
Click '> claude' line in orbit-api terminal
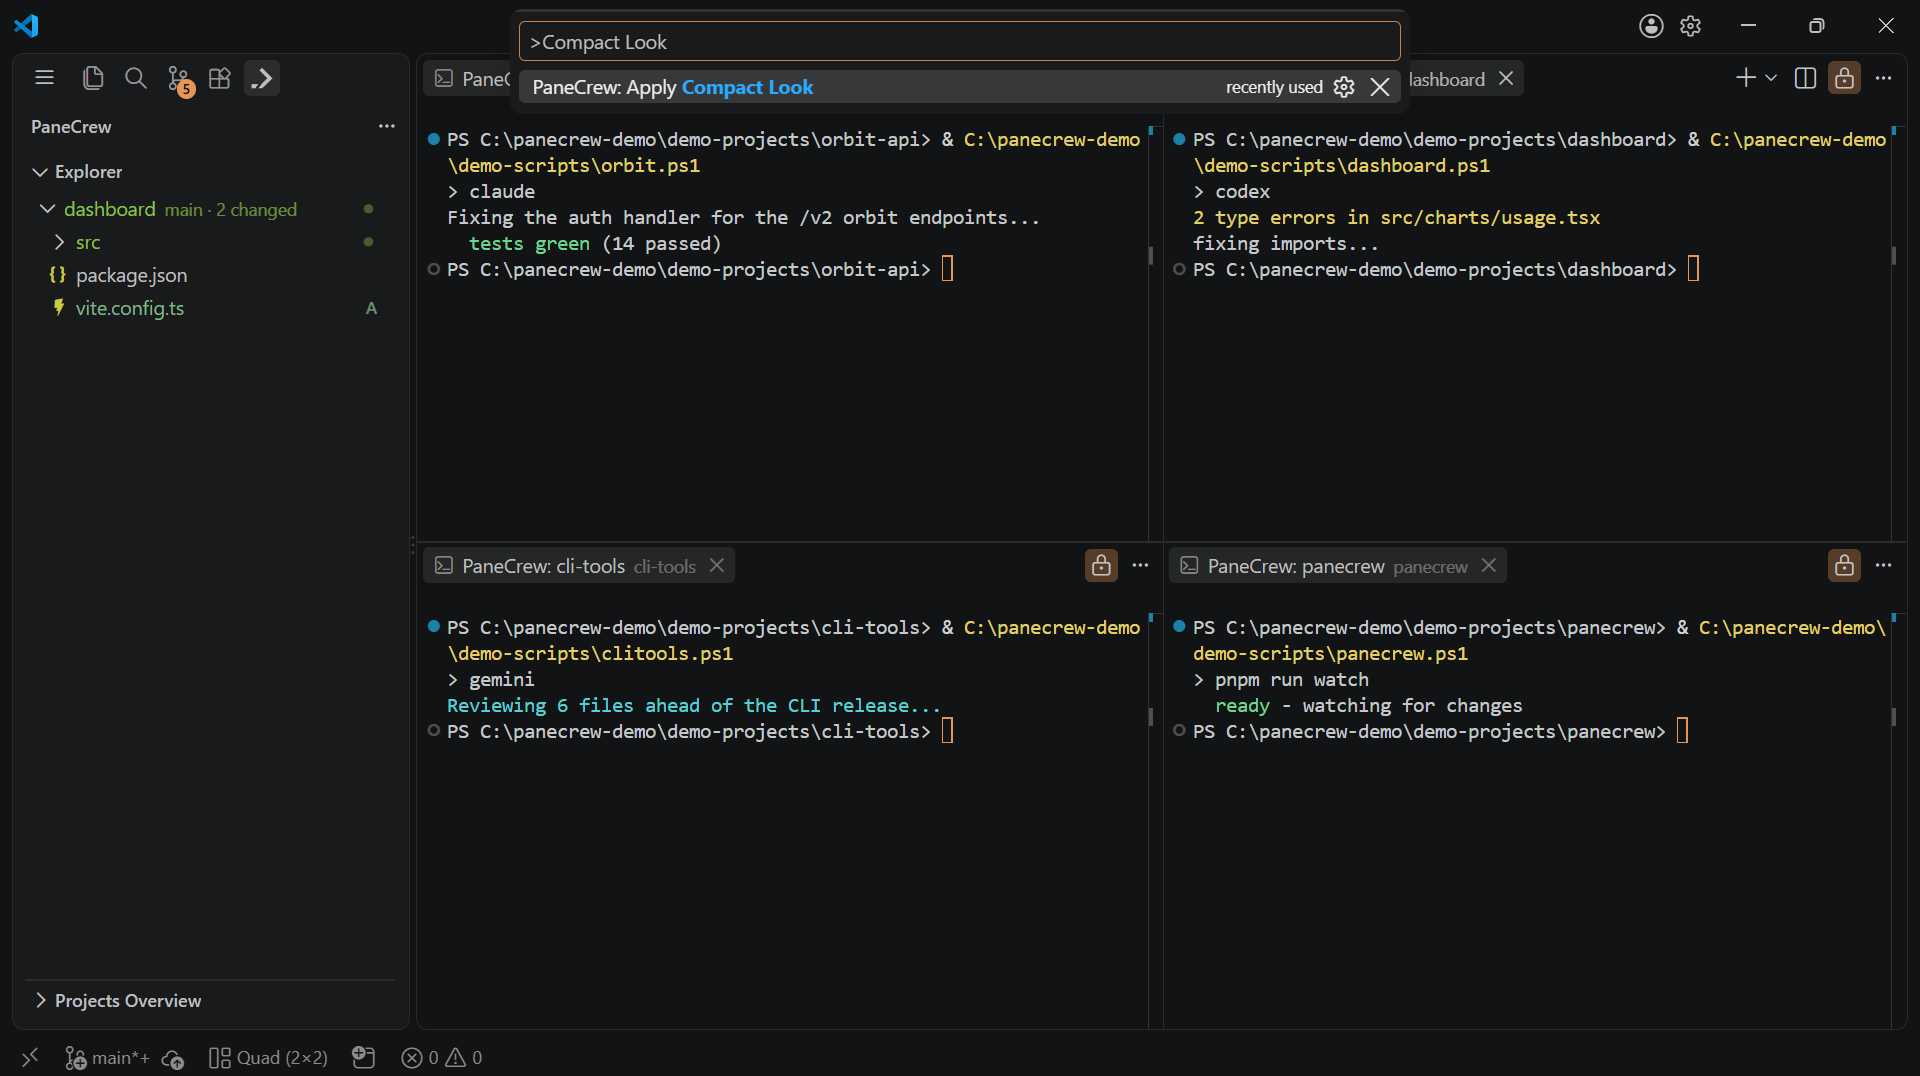pos(491,191)
